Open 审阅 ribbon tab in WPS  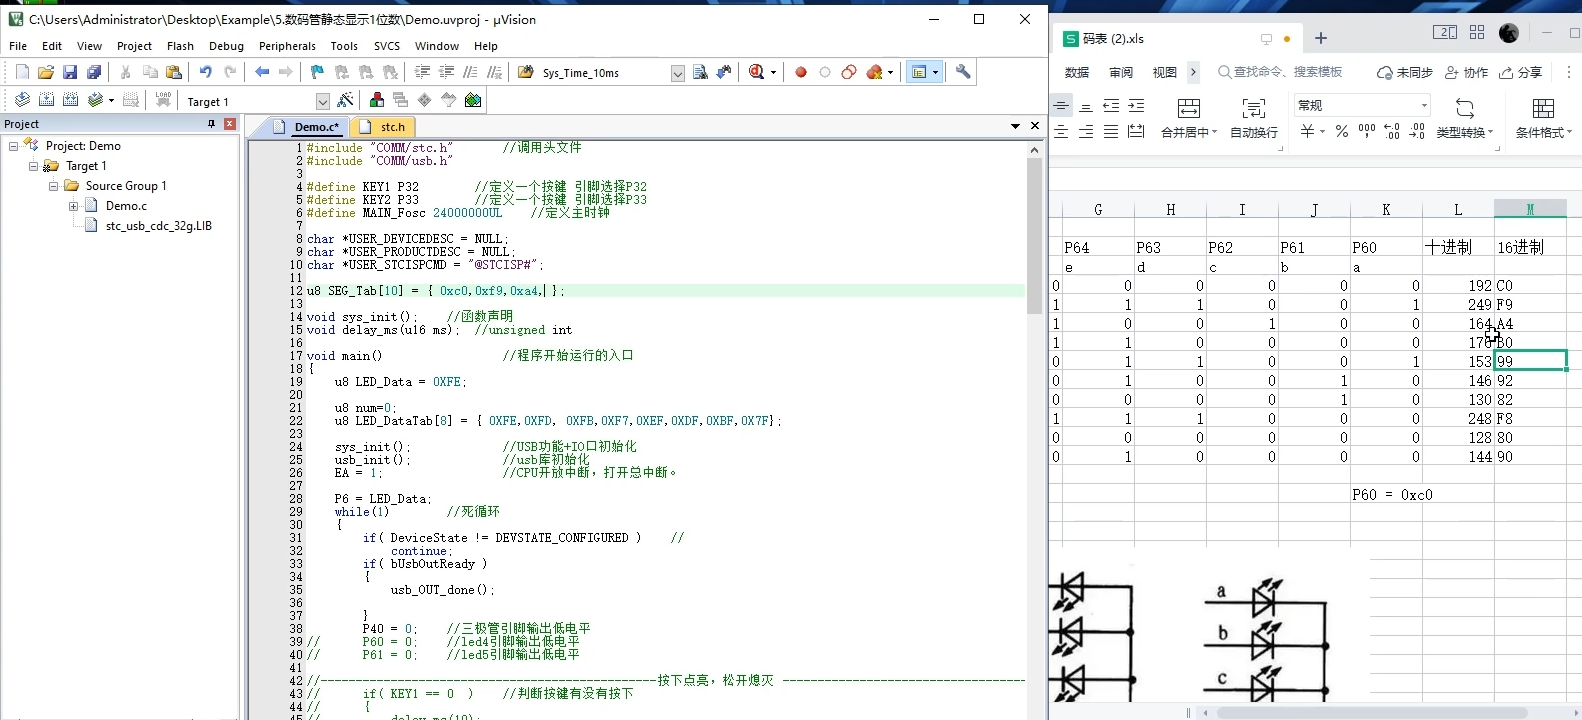point(1121,72)
